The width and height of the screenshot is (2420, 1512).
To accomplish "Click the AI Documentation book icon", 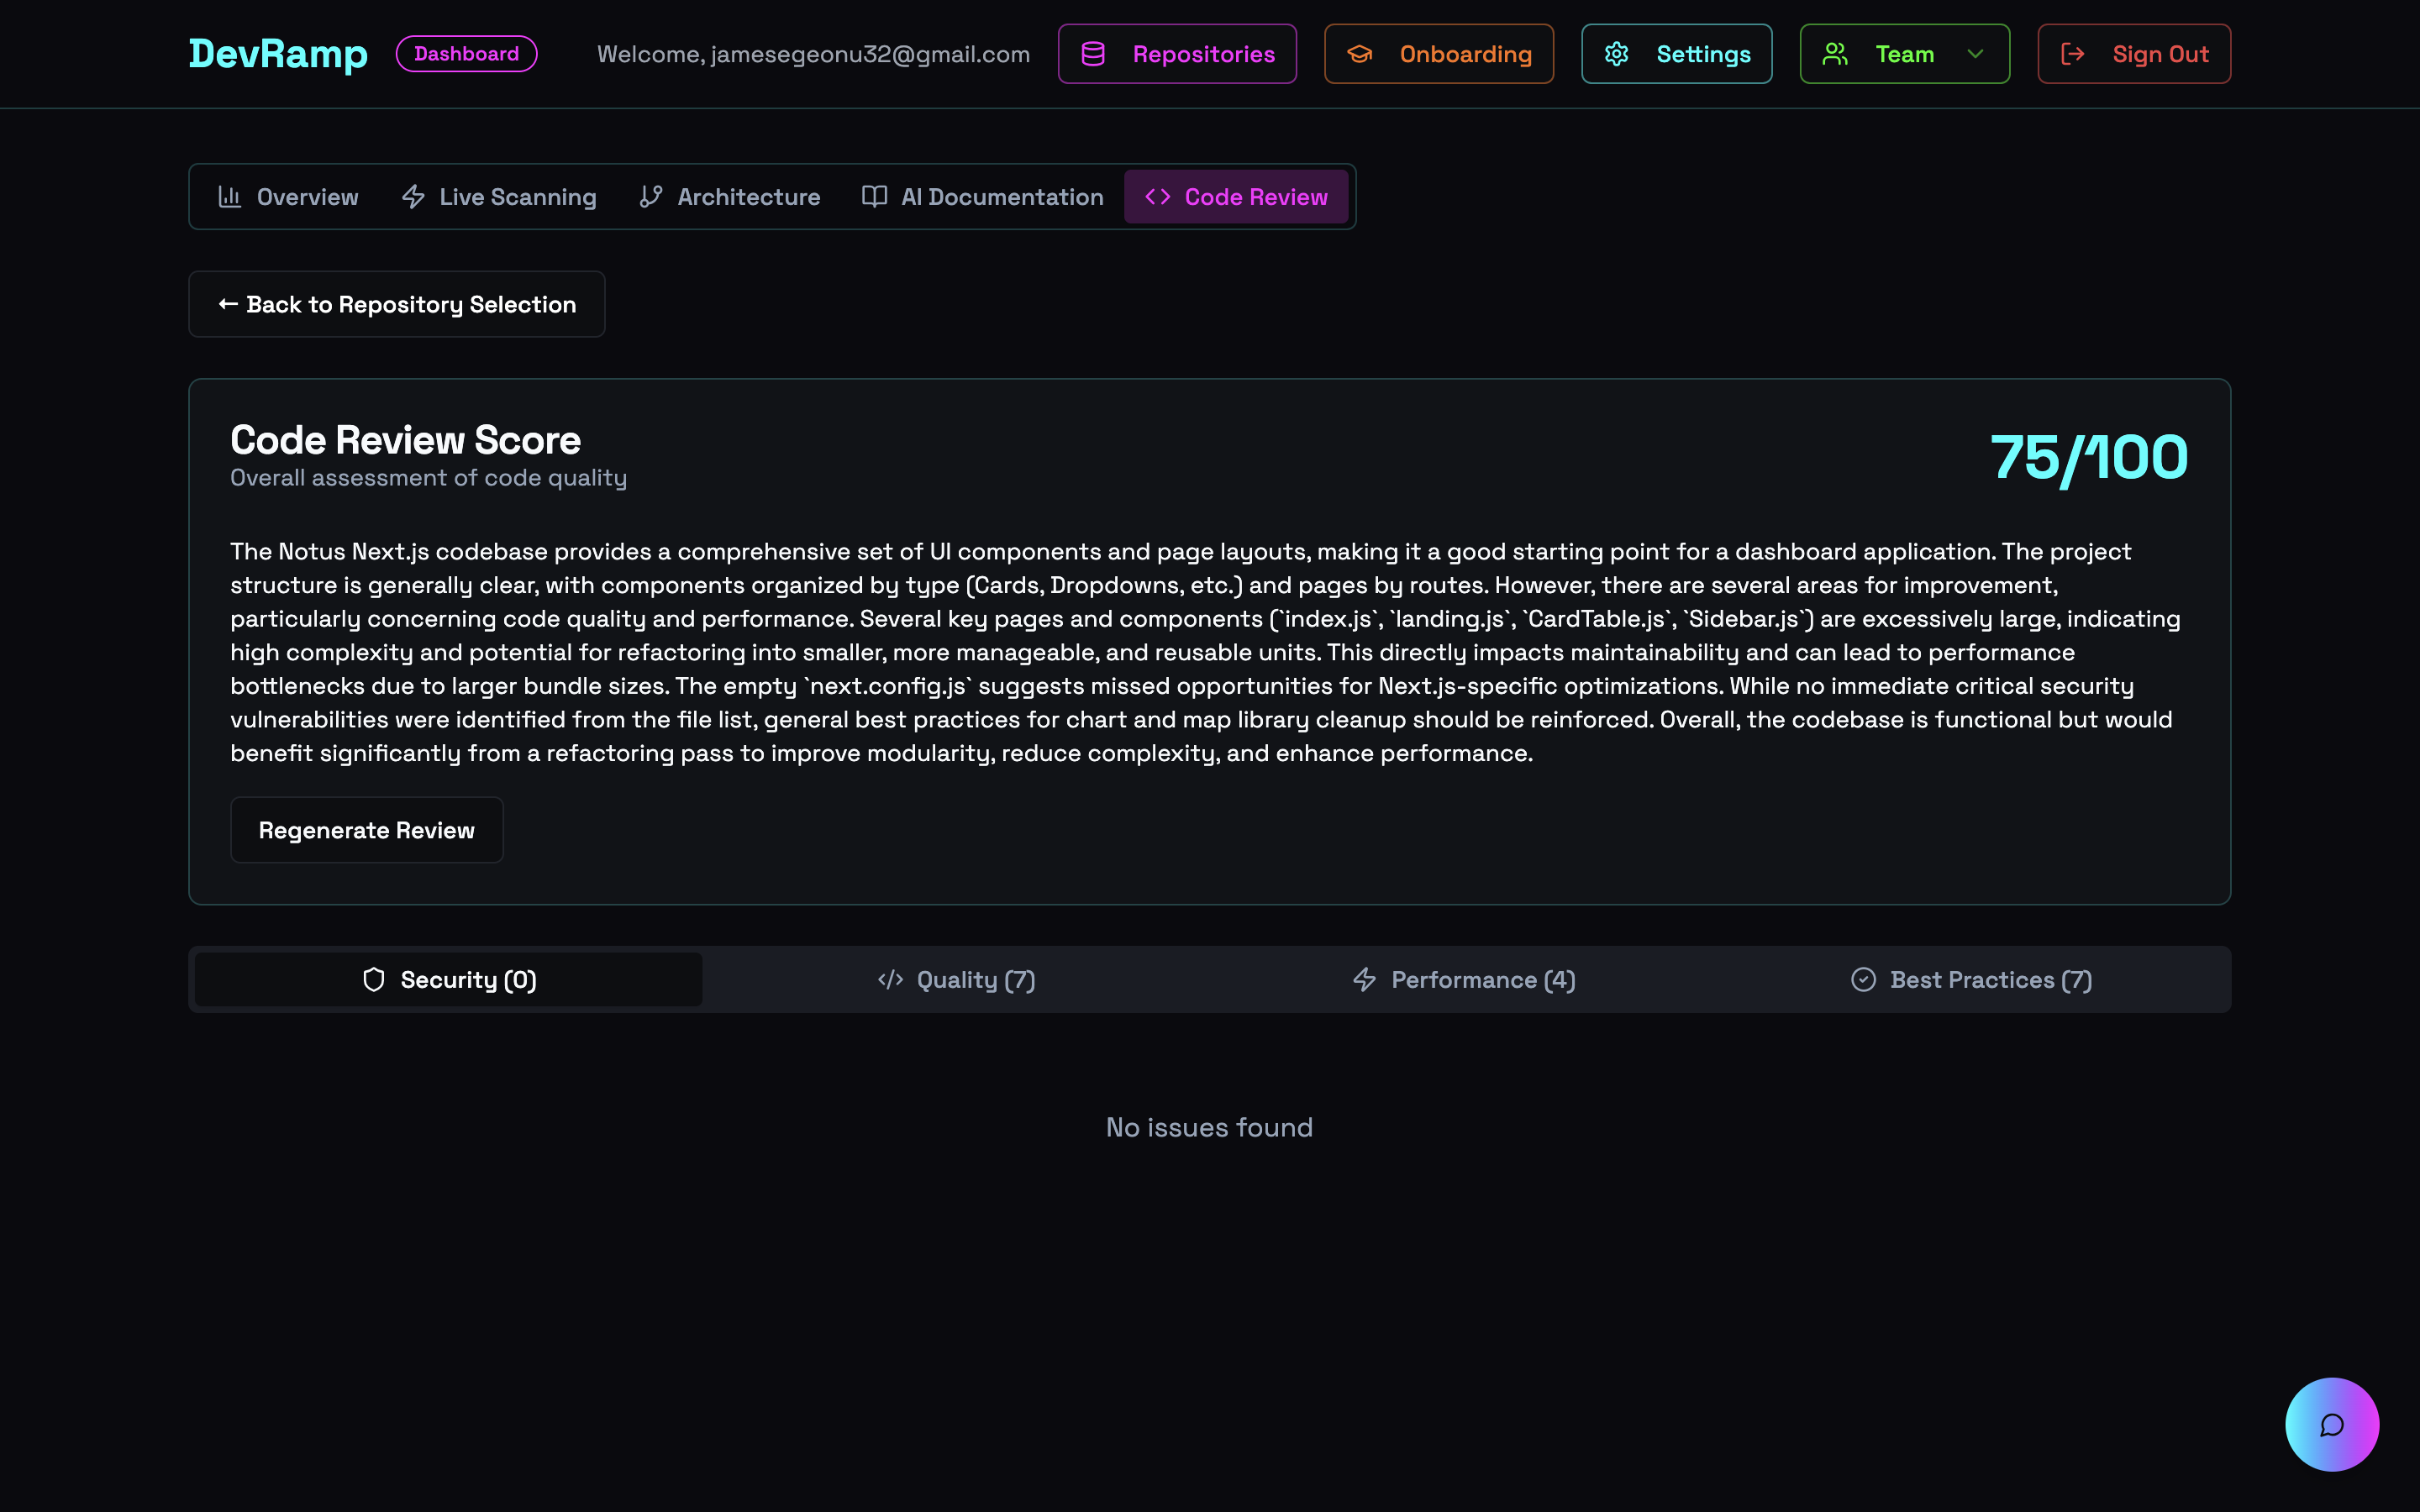I will pos(874,196).
